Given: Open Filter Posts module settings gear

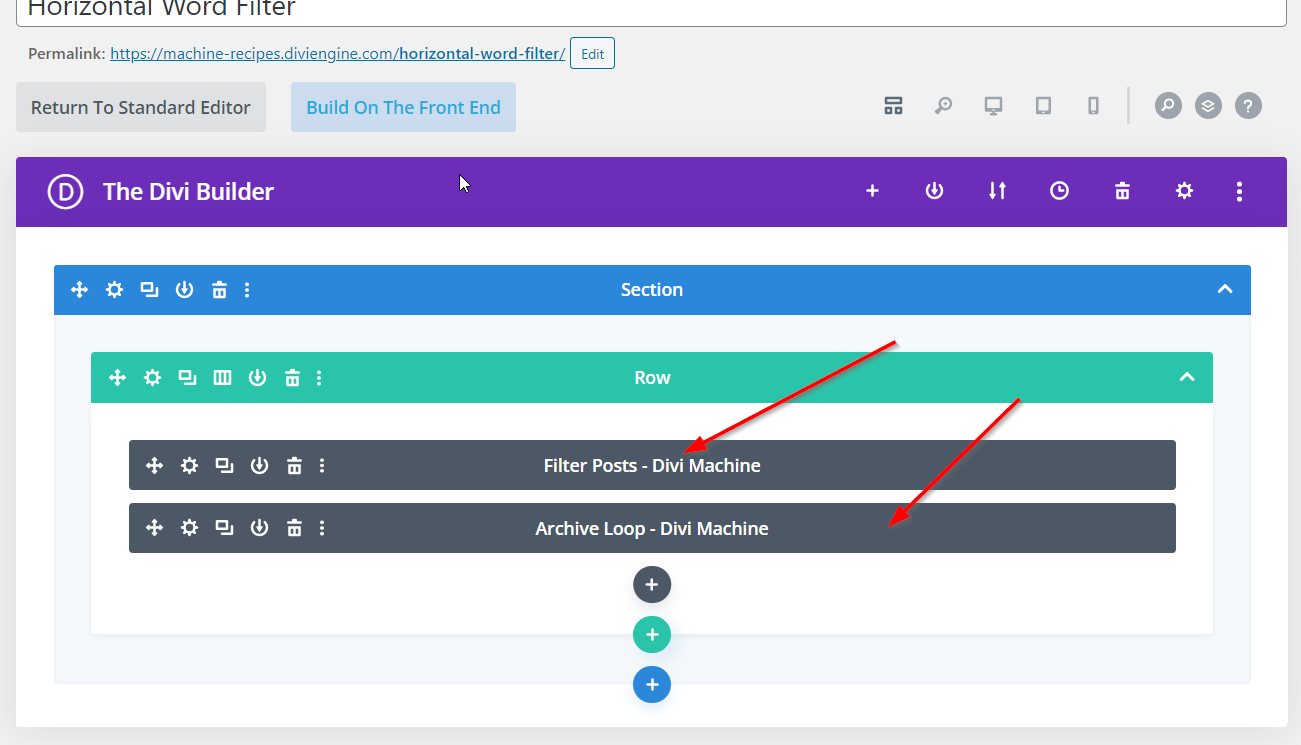Looking at the screenshot, I should pyautogui.click(x=189, y=466).
